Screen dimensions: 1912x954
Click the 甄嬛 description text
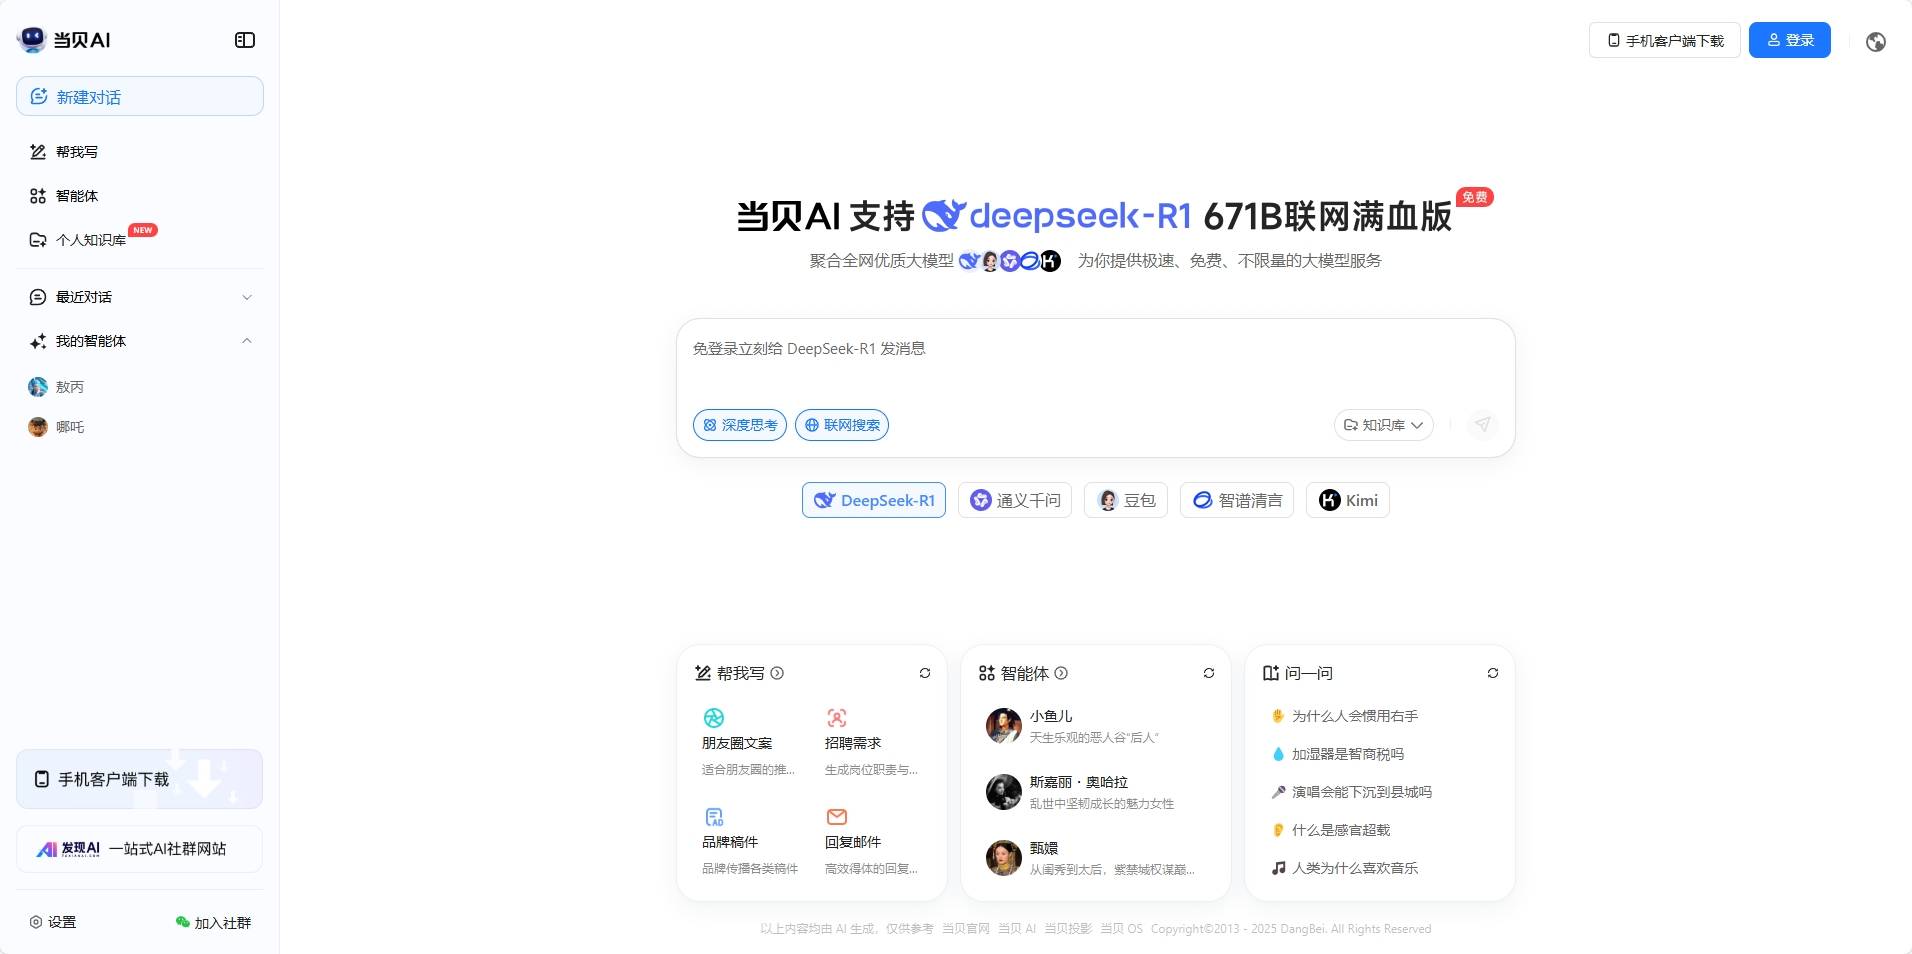(1112, 870)
